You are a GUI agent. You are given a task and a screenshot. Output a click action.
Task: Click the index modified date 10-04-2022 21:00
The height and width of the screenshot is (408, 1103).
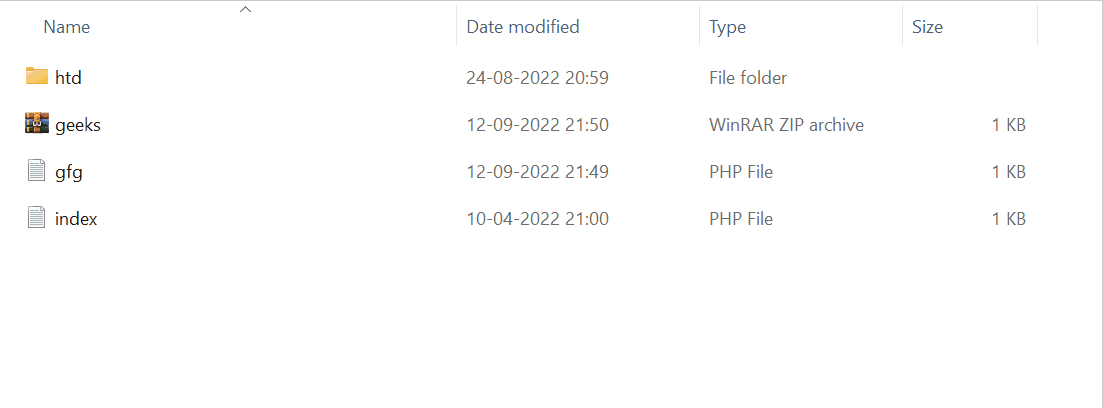tap(537, 219)
